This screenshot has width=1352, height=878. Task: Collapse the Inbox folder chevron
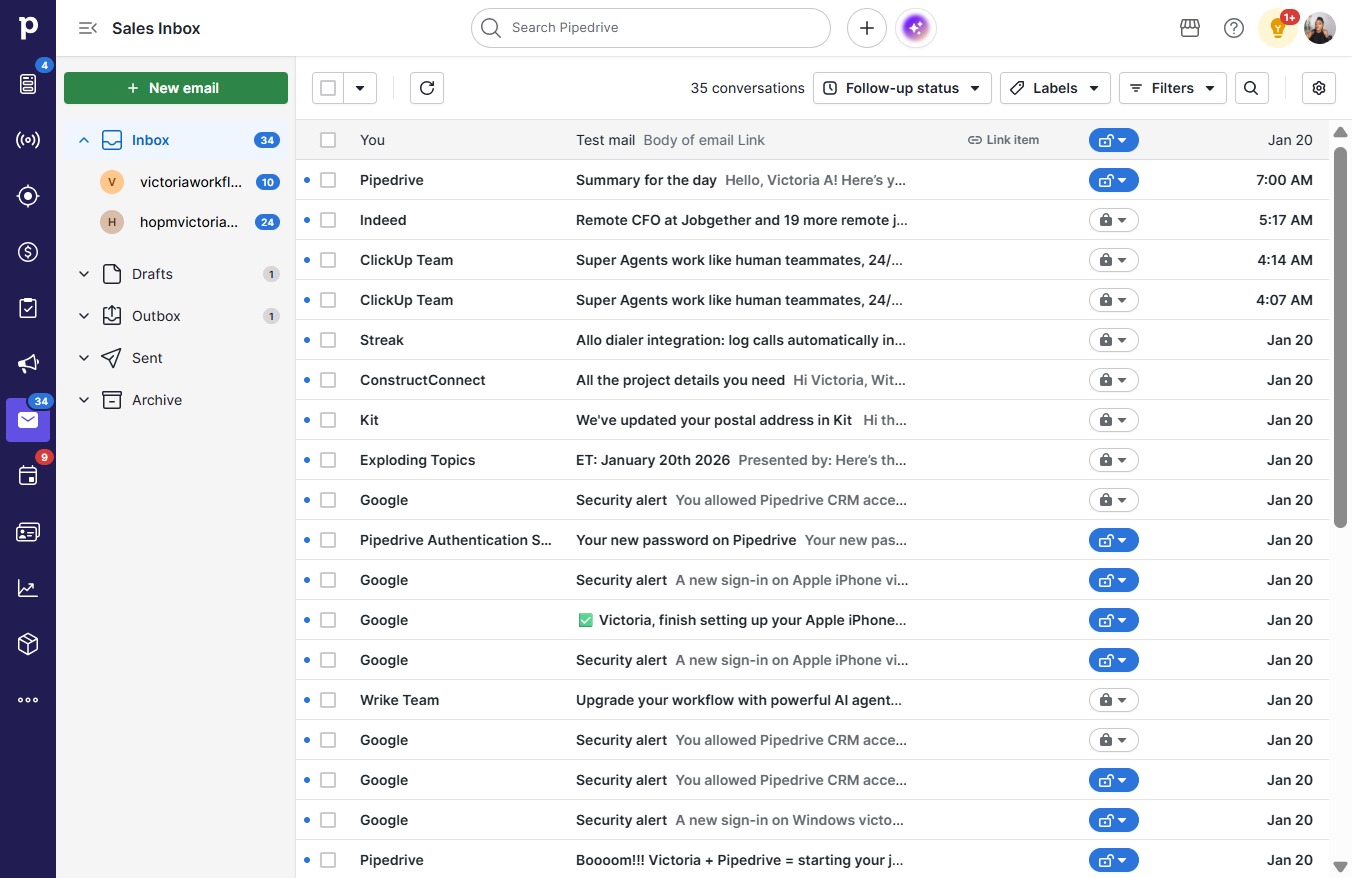click(84, 140)
